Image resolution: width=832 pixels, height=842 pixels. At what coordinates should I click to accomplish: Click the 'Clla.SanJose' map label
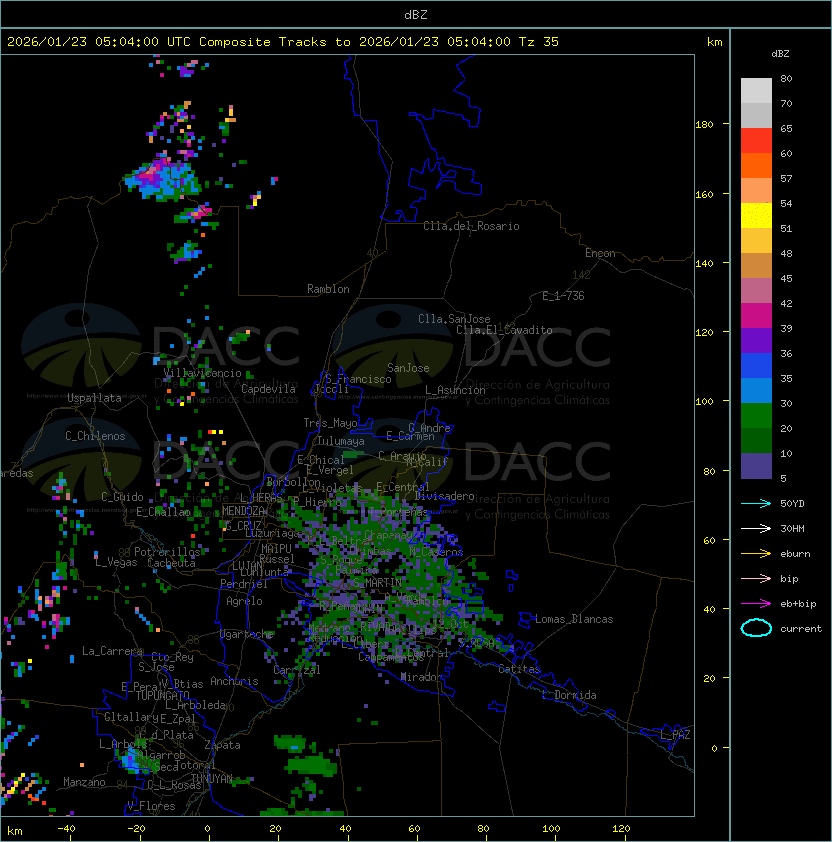pyautogui.click(x=454, y=319)
